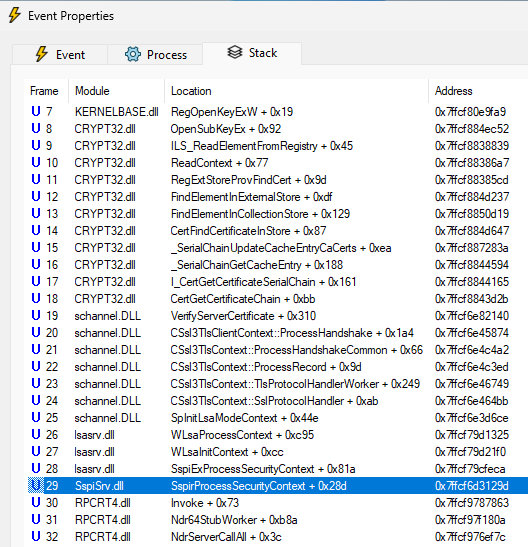The height and width of the screenshot is (547, 528).
Task: Click the user-mode U icon for frame 26
Action: pos(36,435)
